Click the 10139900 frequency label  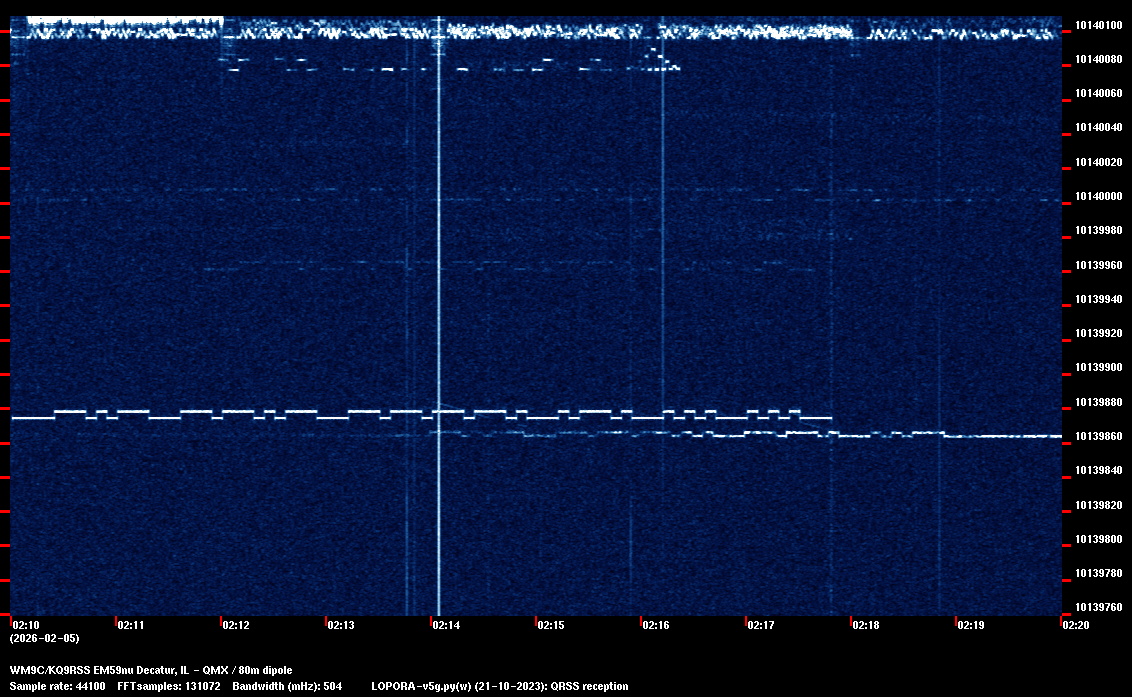point(1097,368)
